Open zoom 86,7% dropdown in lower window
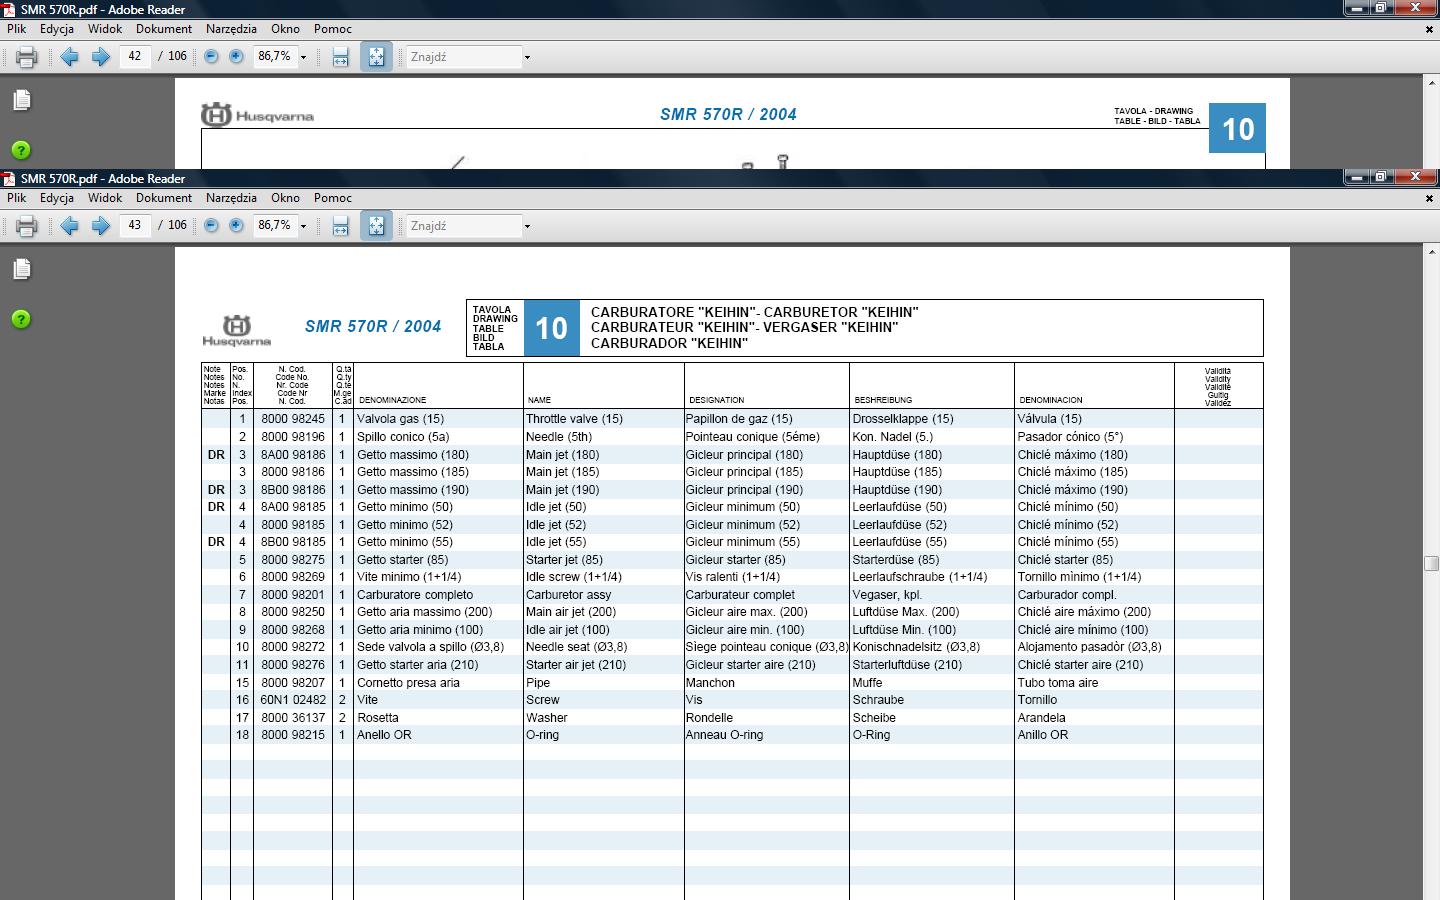The image size is (1440, 900). coord(303,227)
